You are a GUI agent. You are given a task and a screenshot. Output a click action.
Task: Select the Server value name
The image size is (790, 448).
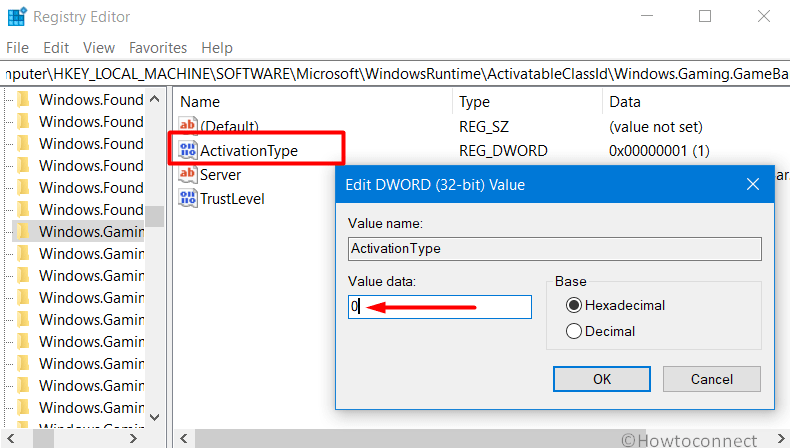coord(221,175)
